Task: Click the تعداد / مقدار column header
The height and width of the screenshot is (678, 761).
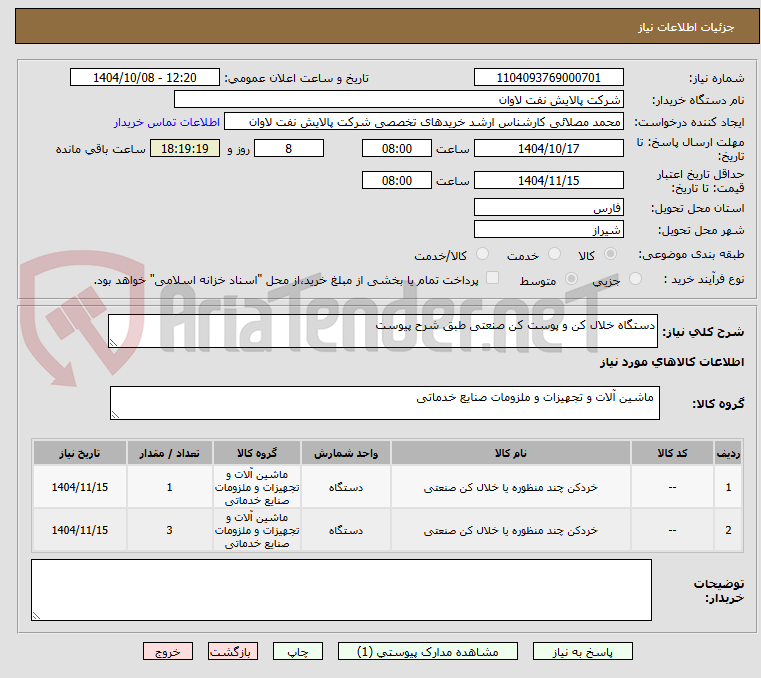Action: (x=169, y=453)
